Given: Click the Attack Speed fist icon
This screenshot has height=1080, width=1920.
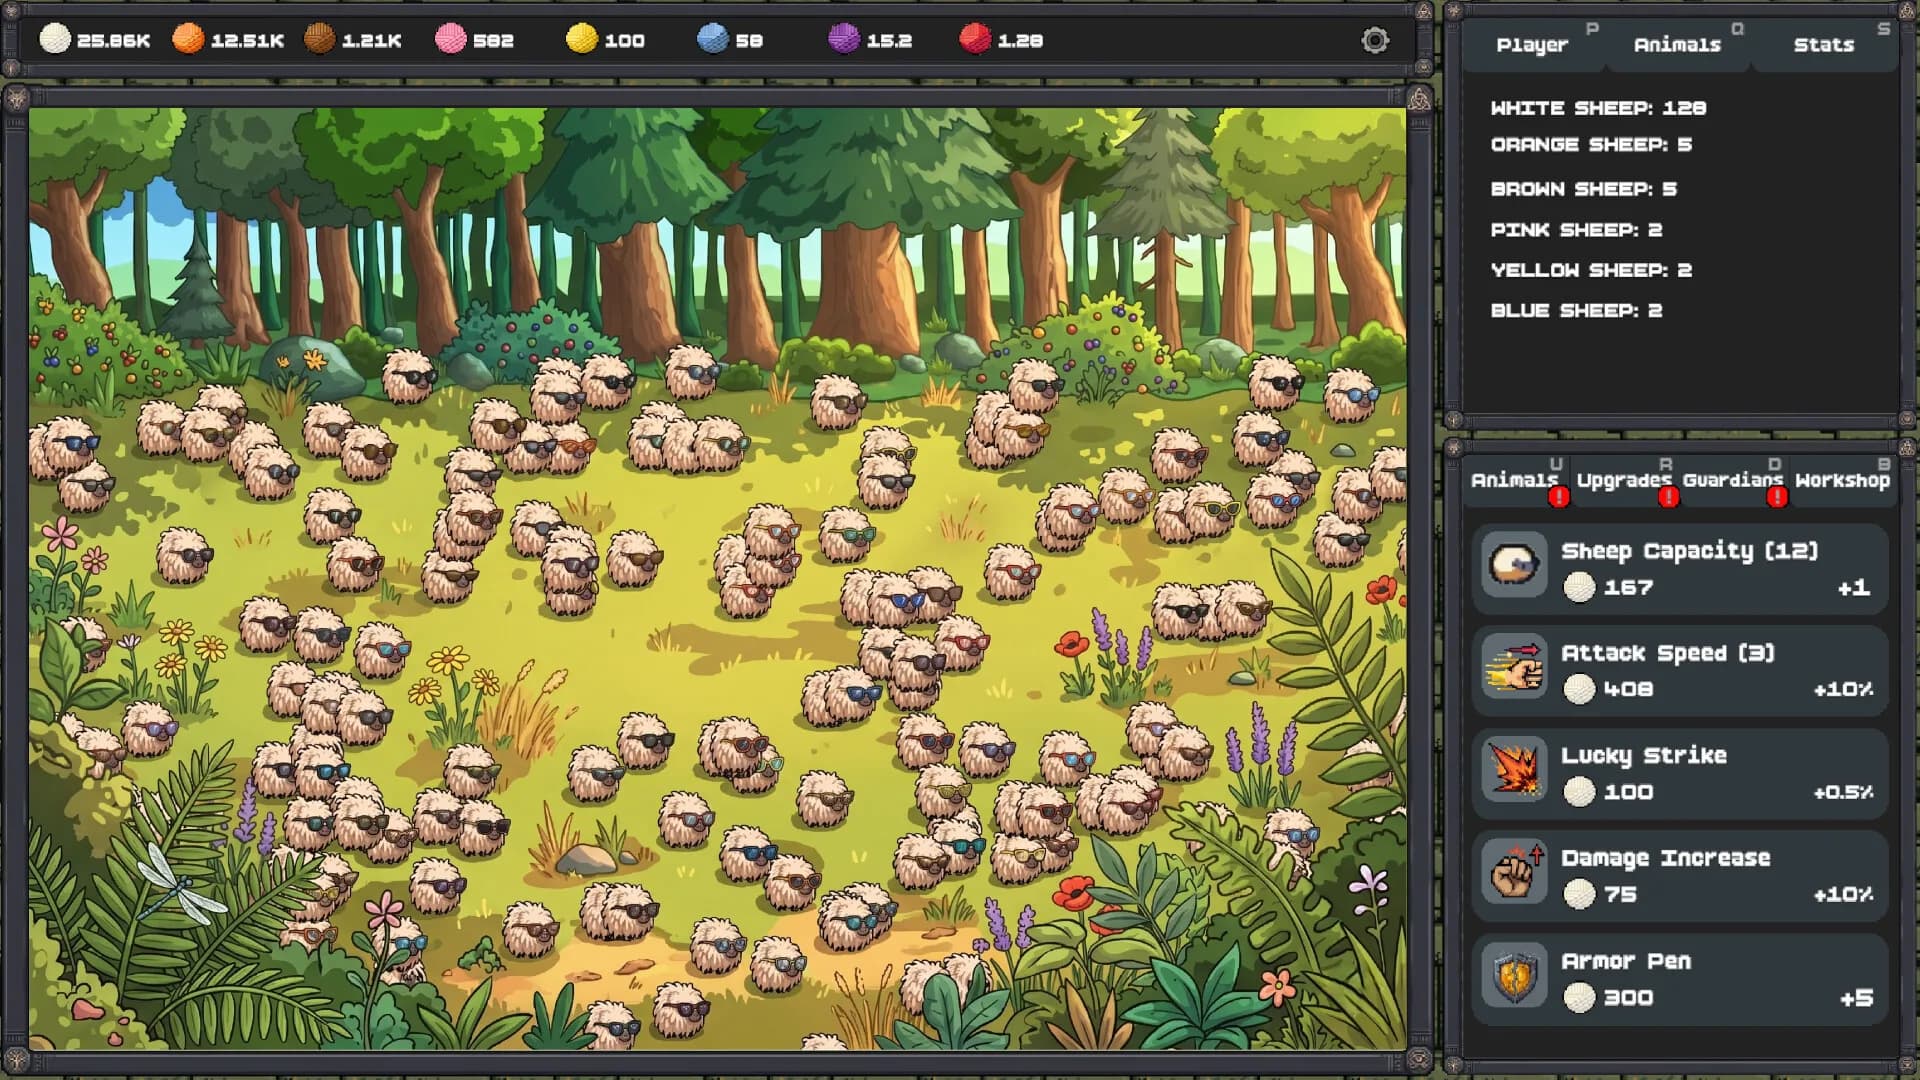Looking at the screenshot, I should (1514, 669).
